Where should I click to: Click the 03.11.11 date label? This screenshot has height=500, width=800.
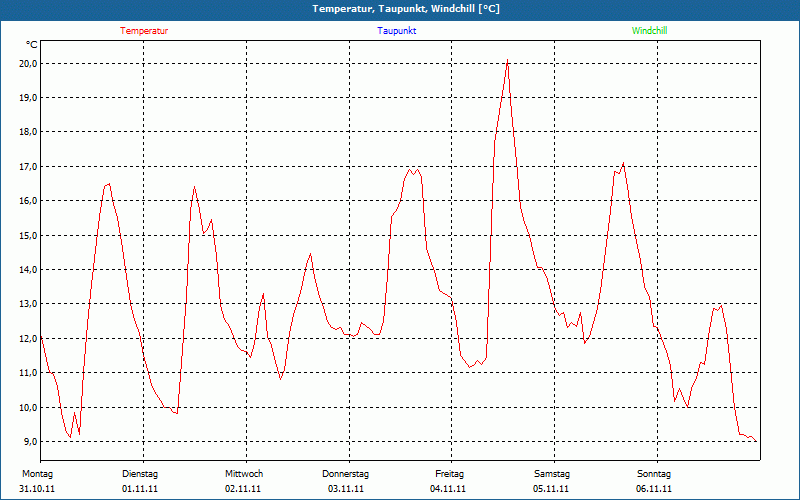(346, 489)
